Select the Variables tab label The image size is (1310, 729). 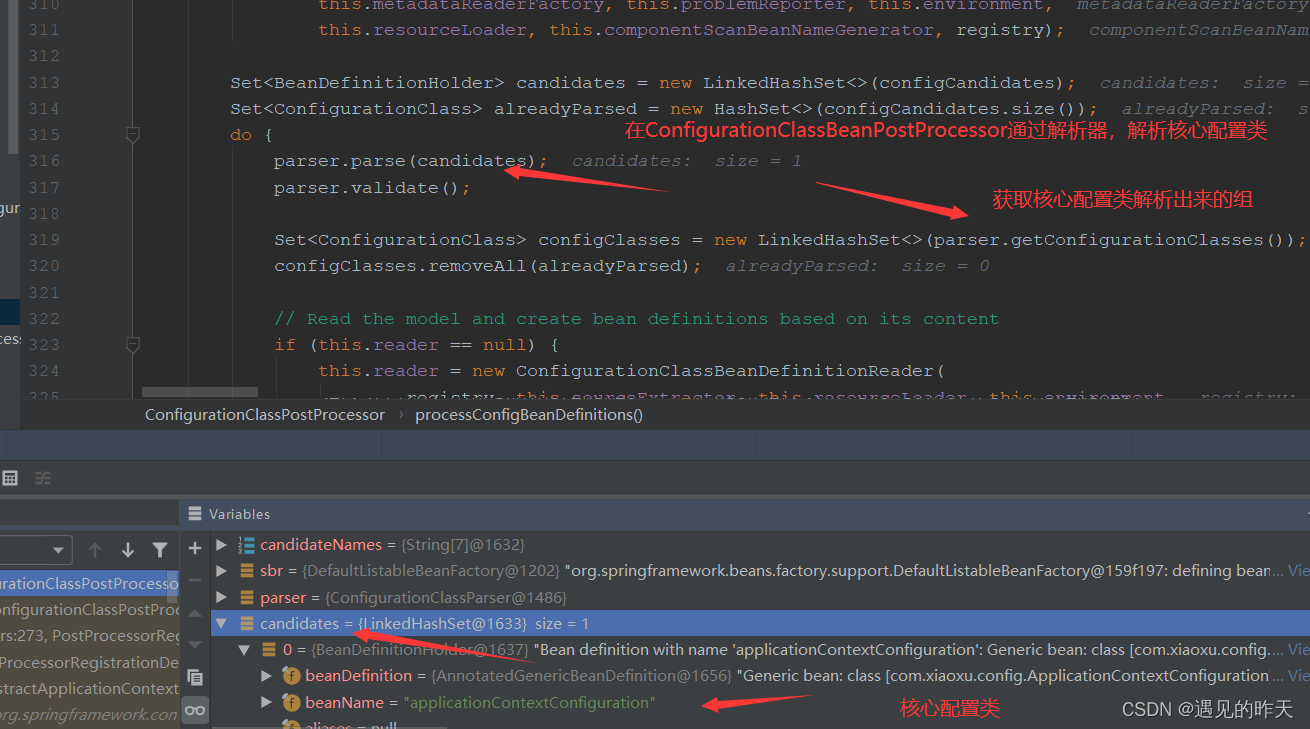click(239, 514)
